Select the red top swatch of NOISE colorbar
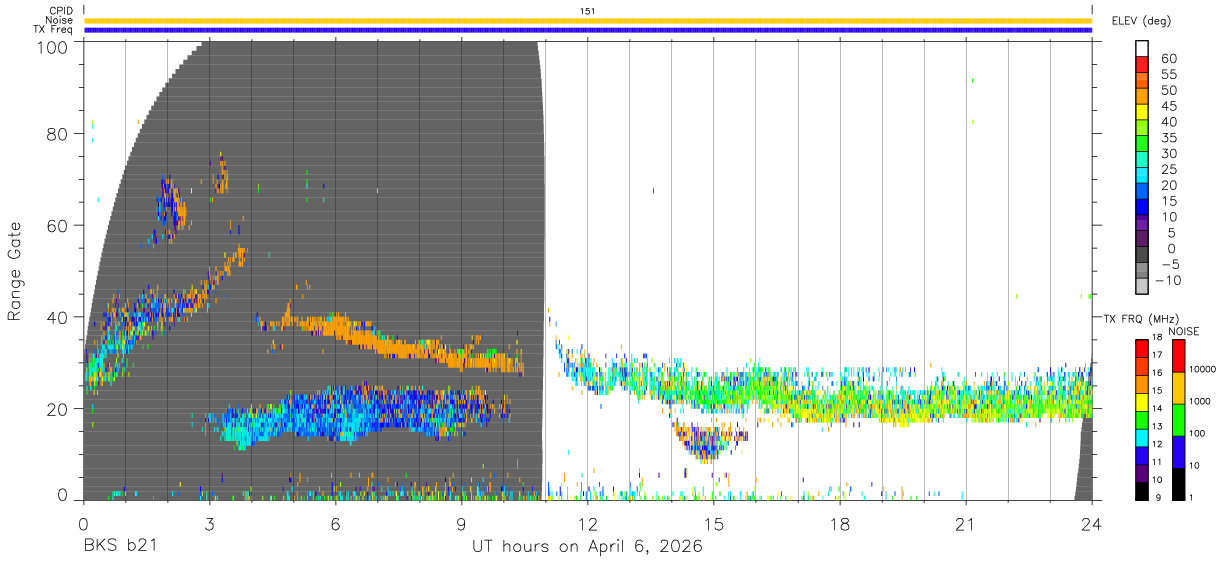Viewport: 1228px width, 567px height. 1178,356
